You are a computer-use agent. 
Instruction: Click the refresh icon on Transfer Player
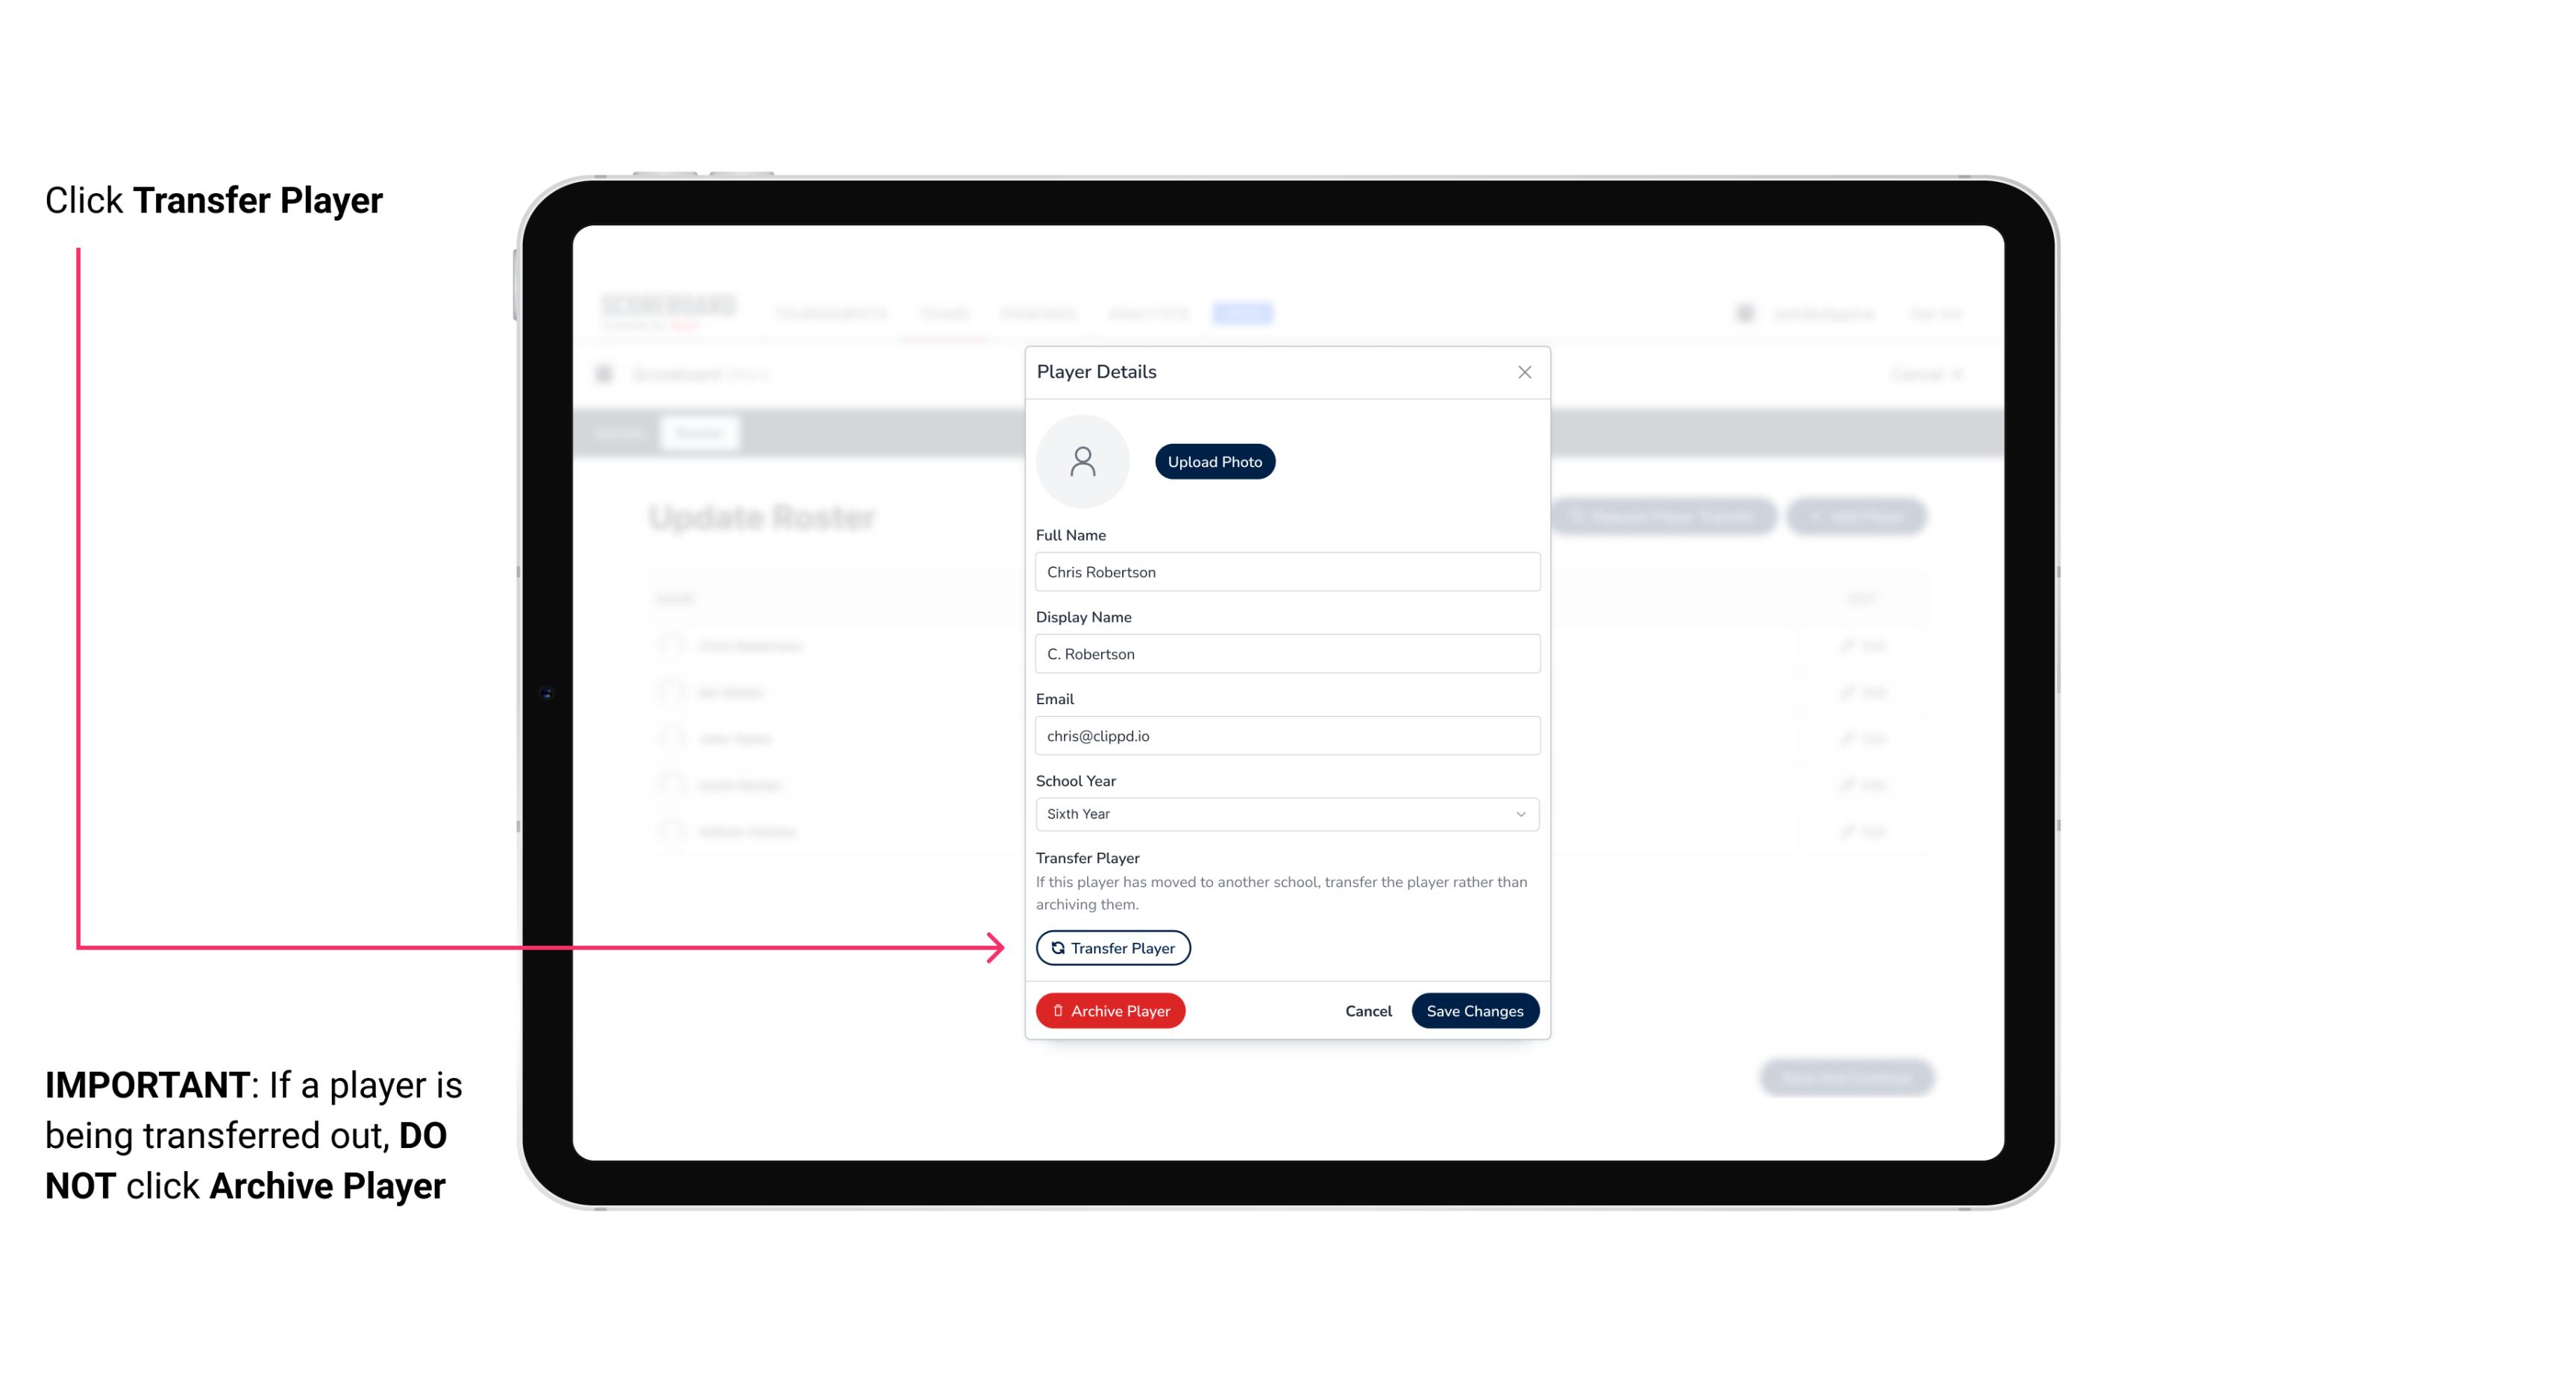(x=1055, y=947)
